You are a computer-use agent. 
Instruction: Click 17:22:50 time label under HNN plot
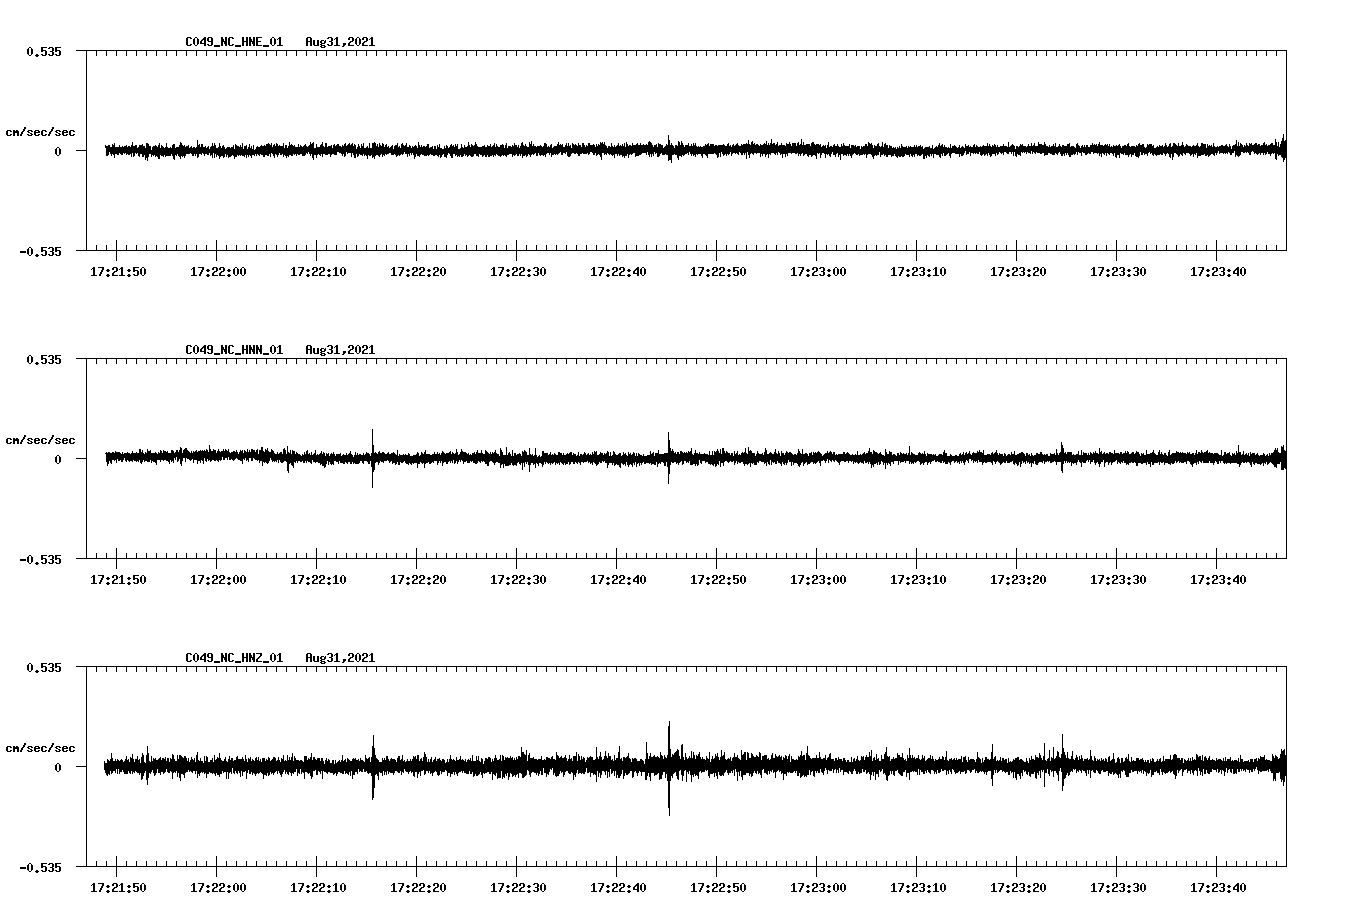pos(718,579)
